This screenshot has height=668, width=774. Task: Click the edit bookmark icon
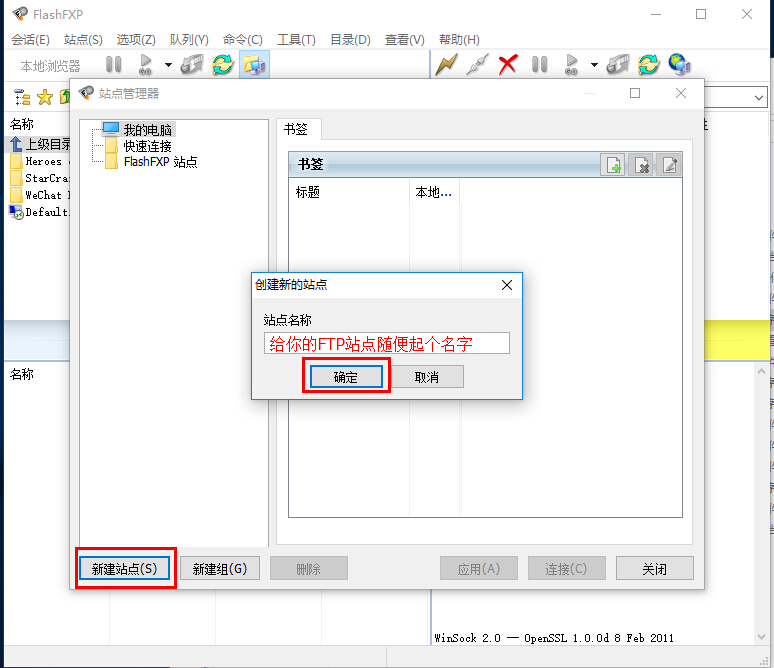(x=669, y=165)
